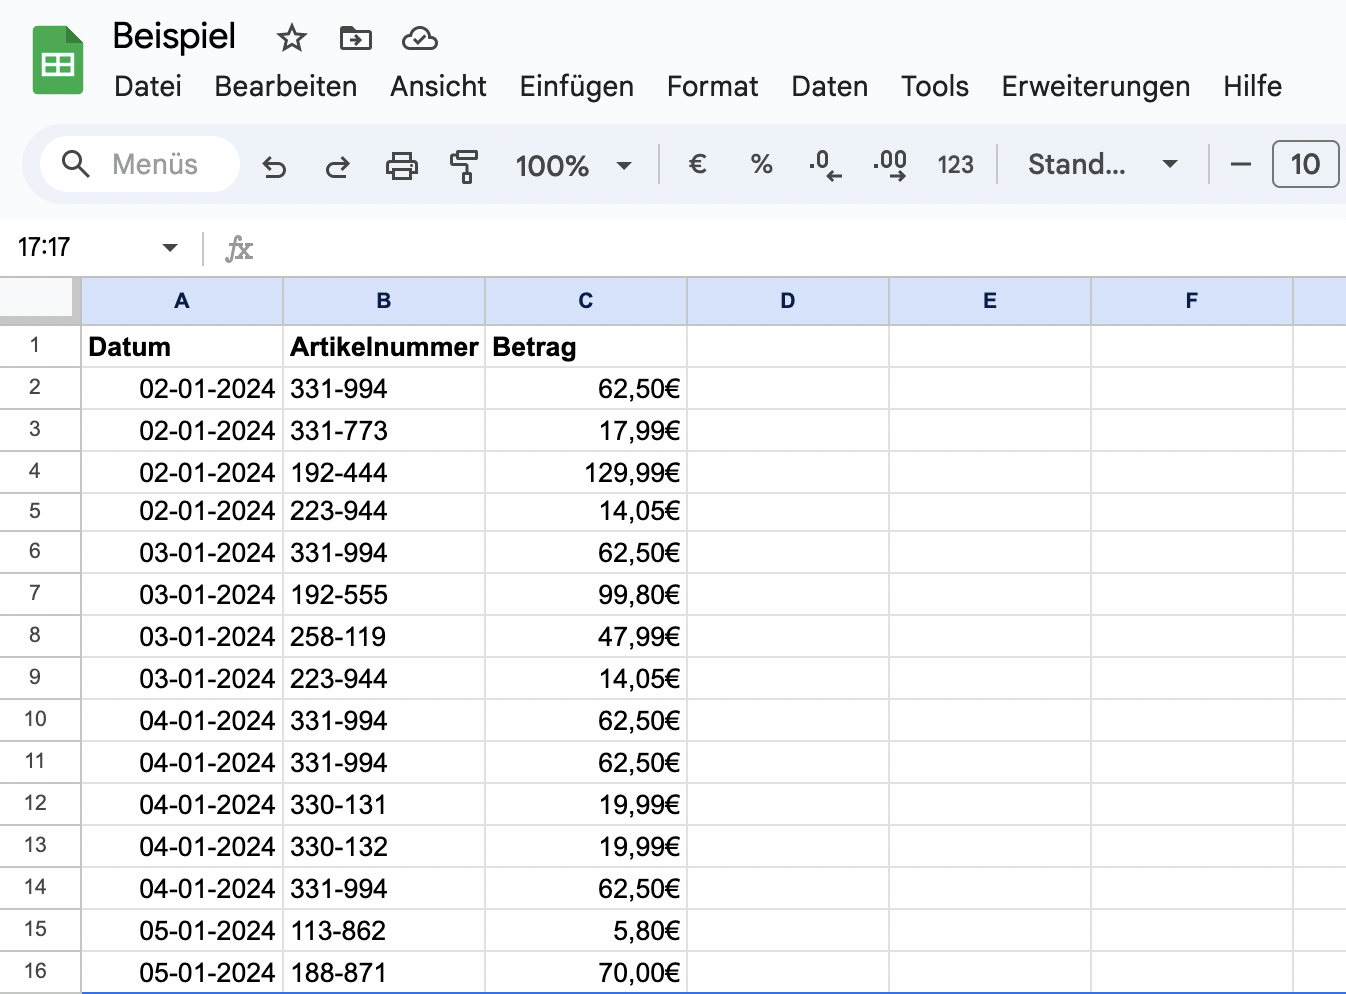Format as currency with € button

click(x=698, y=164)
